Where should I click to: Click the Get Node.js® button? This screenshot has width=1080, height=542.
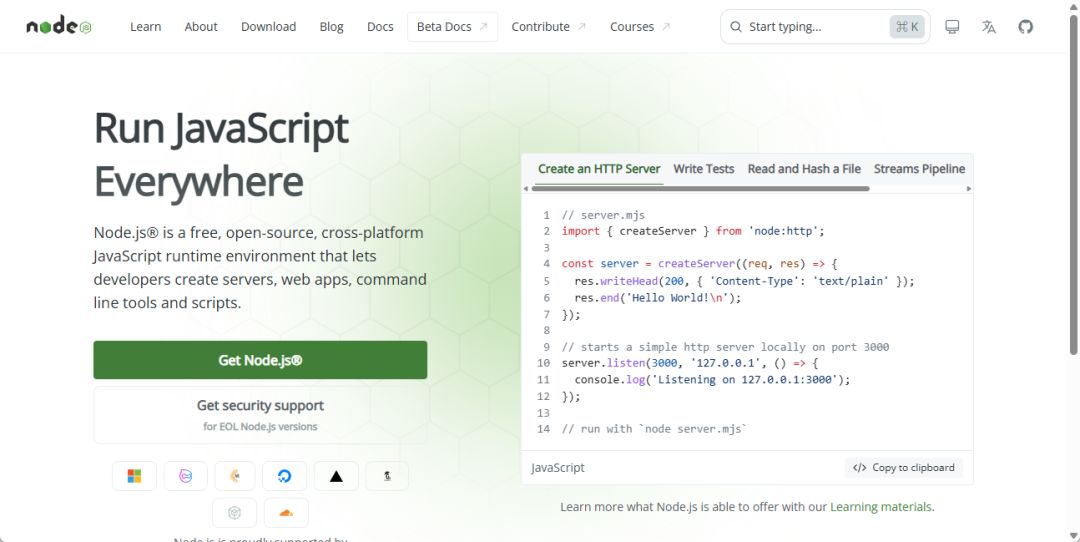click(260, 359)
